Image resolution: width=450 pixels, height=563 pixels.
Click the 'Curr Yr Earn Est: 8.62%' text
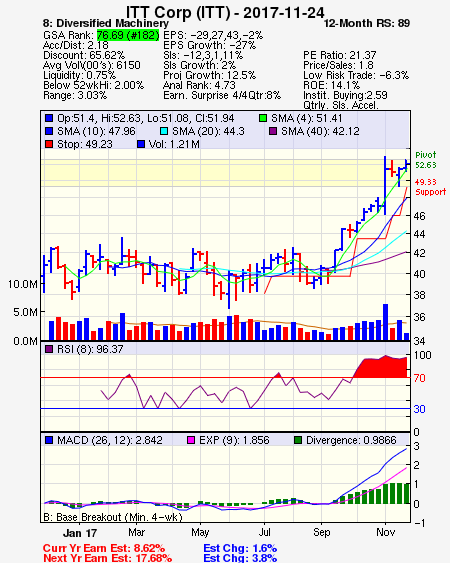(x=104, y=549)
